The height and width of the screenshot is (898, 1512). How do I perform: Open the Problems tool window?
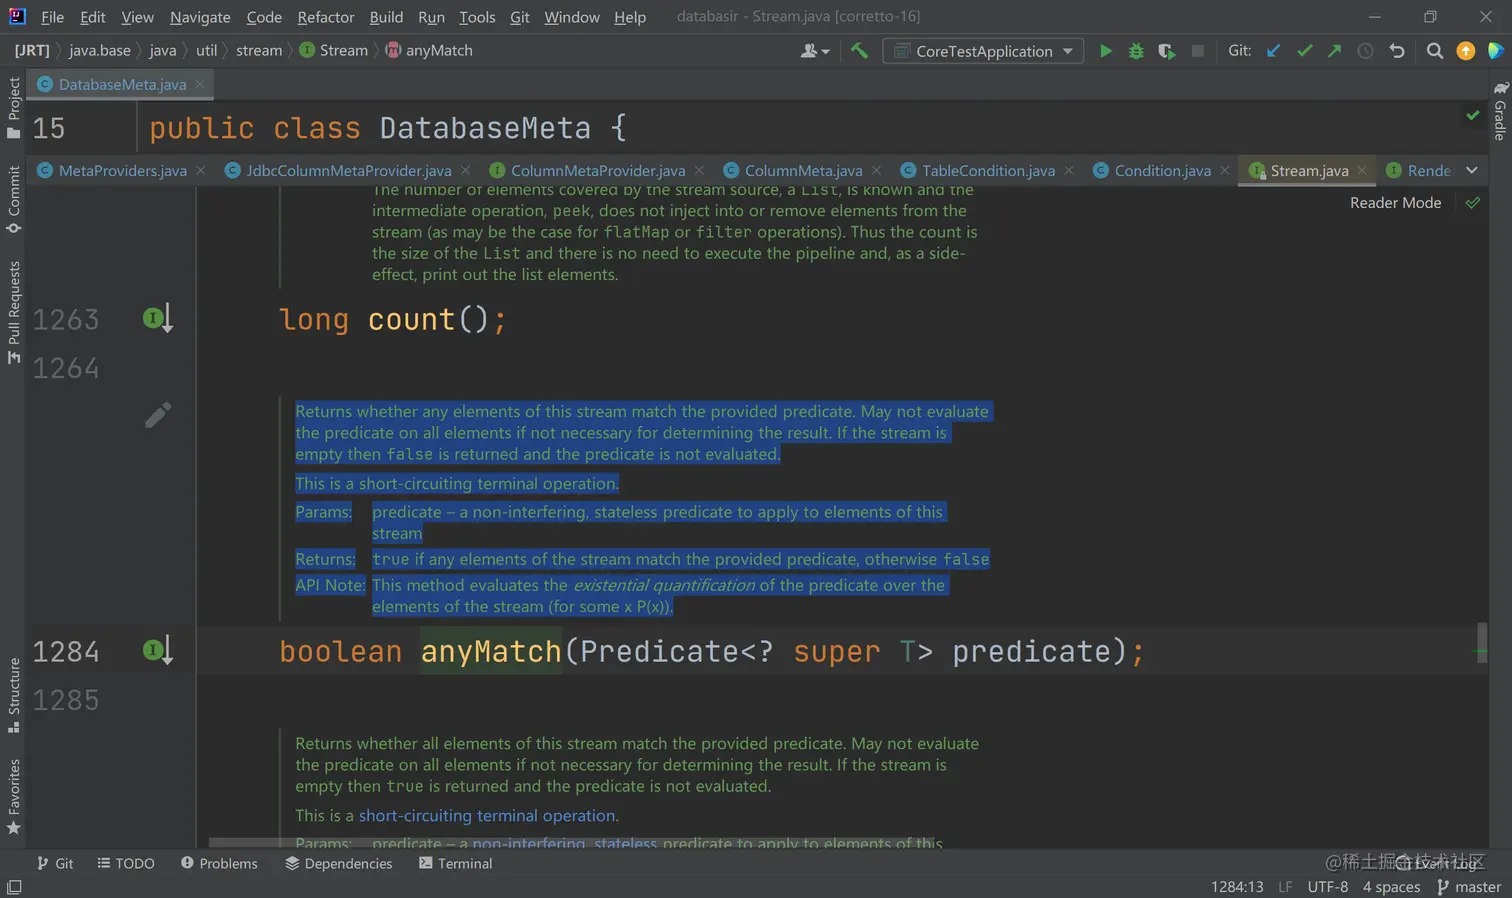tap(219, 864)
